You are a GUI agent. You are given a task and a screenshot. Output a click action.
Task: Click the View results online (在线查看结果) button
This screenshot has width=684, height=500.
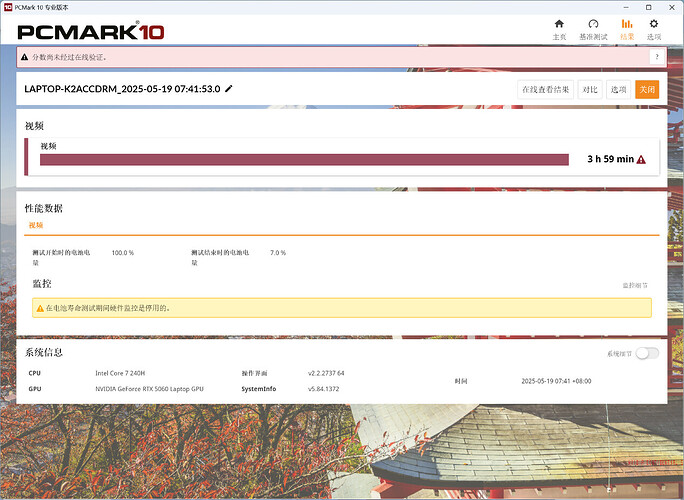545,89
